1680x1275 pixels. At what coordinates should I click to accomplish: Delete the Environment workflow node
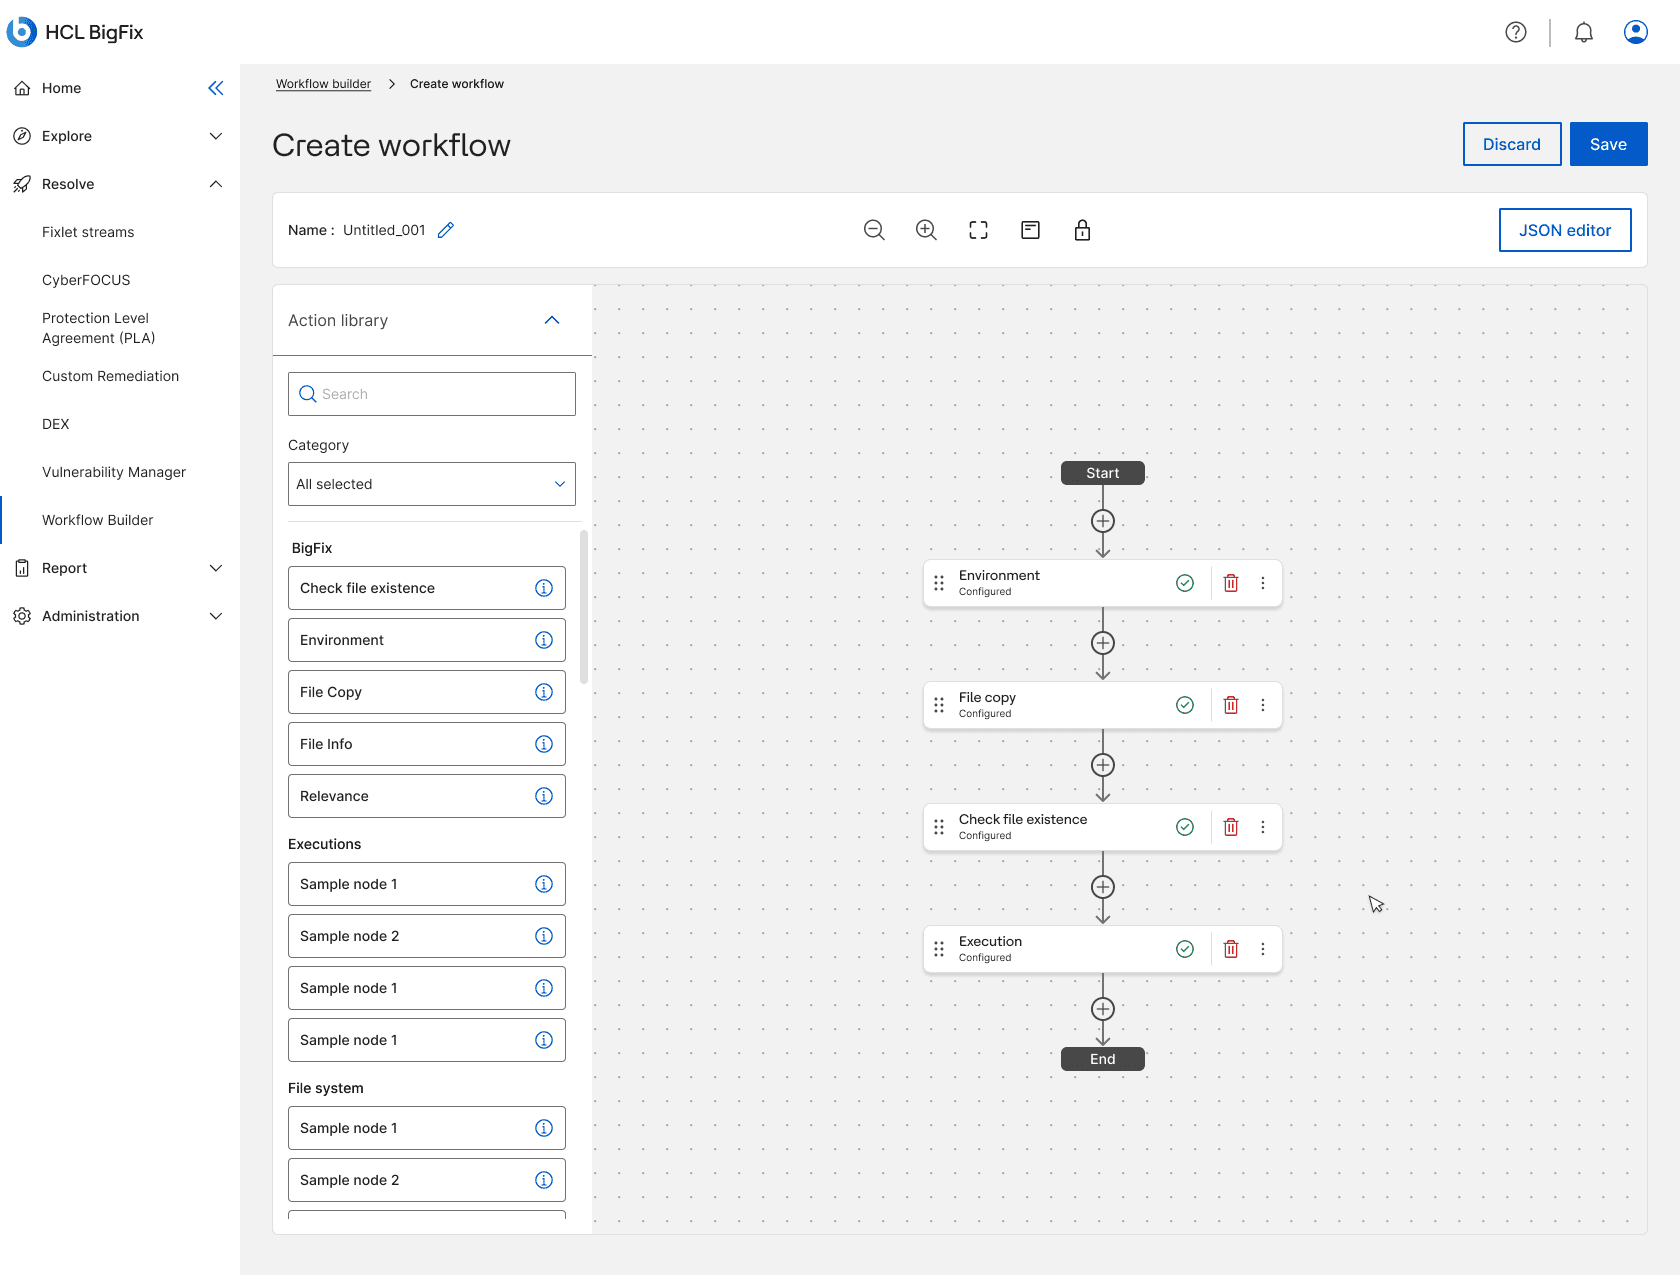click(x=1231, y=583)
